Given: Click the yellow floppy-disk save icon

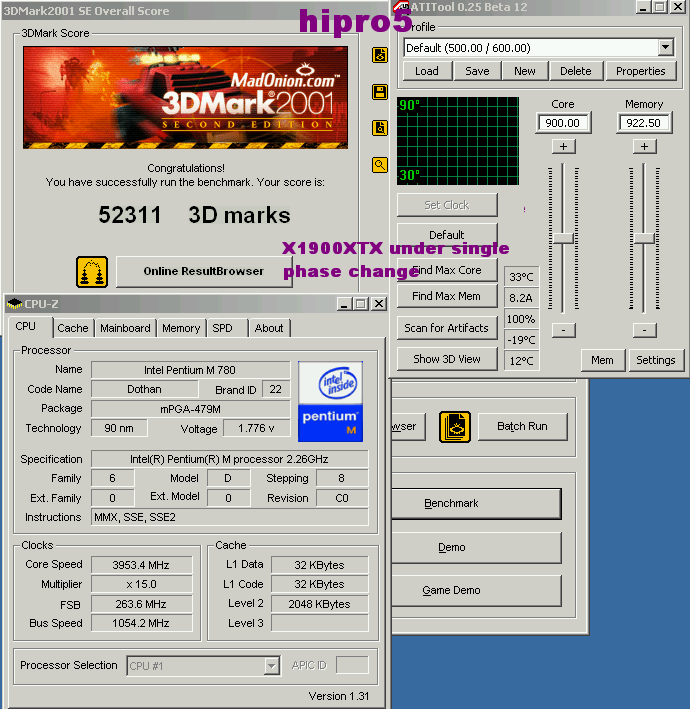Looking at the screenshot, I should click(380, 92).
